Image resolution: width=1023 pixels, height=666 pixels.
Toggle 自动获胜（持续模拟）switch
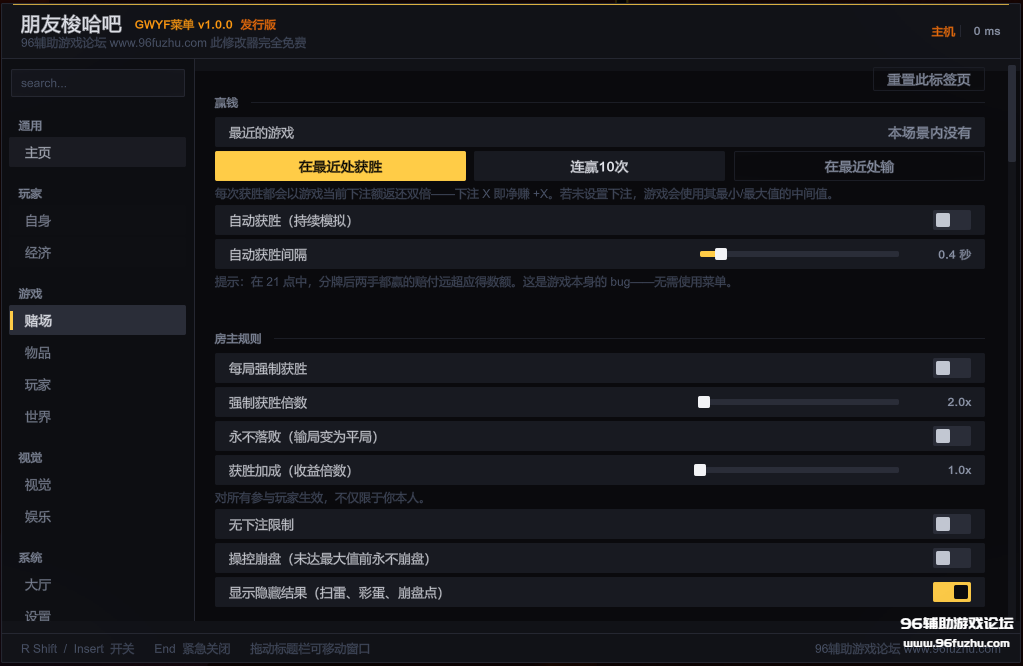pyautogui.click(x=951, y=220)
